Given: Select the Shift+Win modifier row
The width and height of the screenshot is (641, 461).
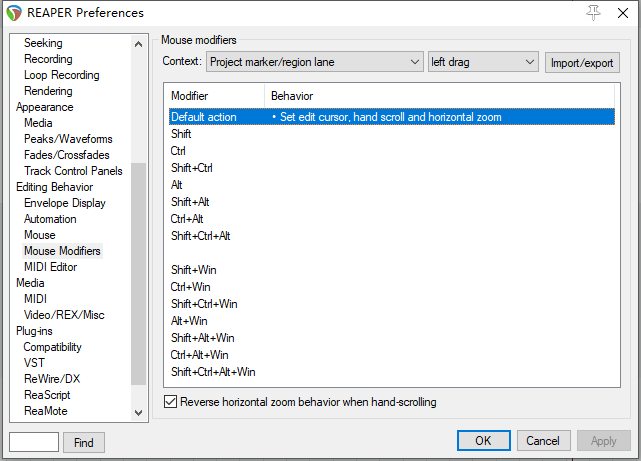Looking at the screenshot, I should point(392,270).
